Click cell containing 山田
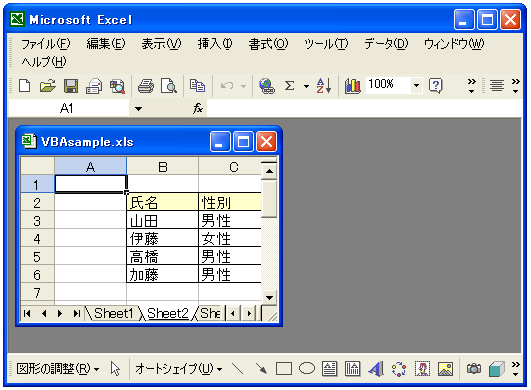 pos(163,221)
